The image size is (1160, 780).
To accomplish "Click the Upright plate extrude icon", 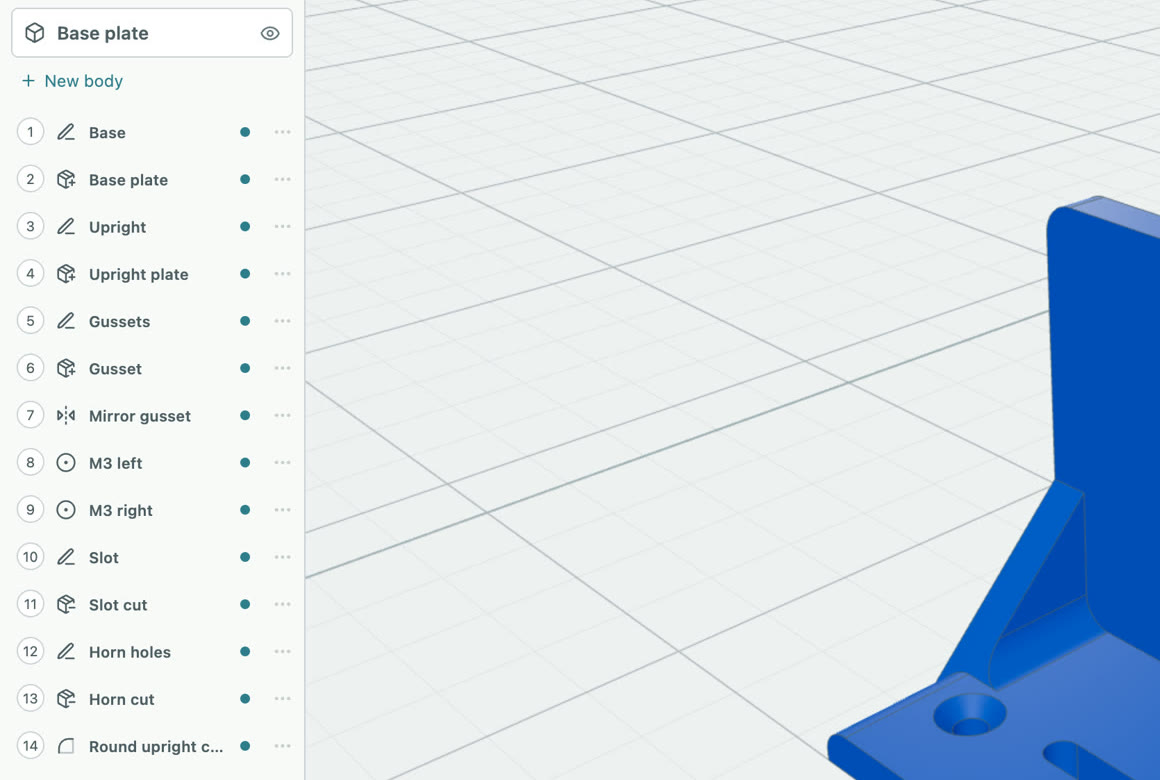I will click(66, 274).
